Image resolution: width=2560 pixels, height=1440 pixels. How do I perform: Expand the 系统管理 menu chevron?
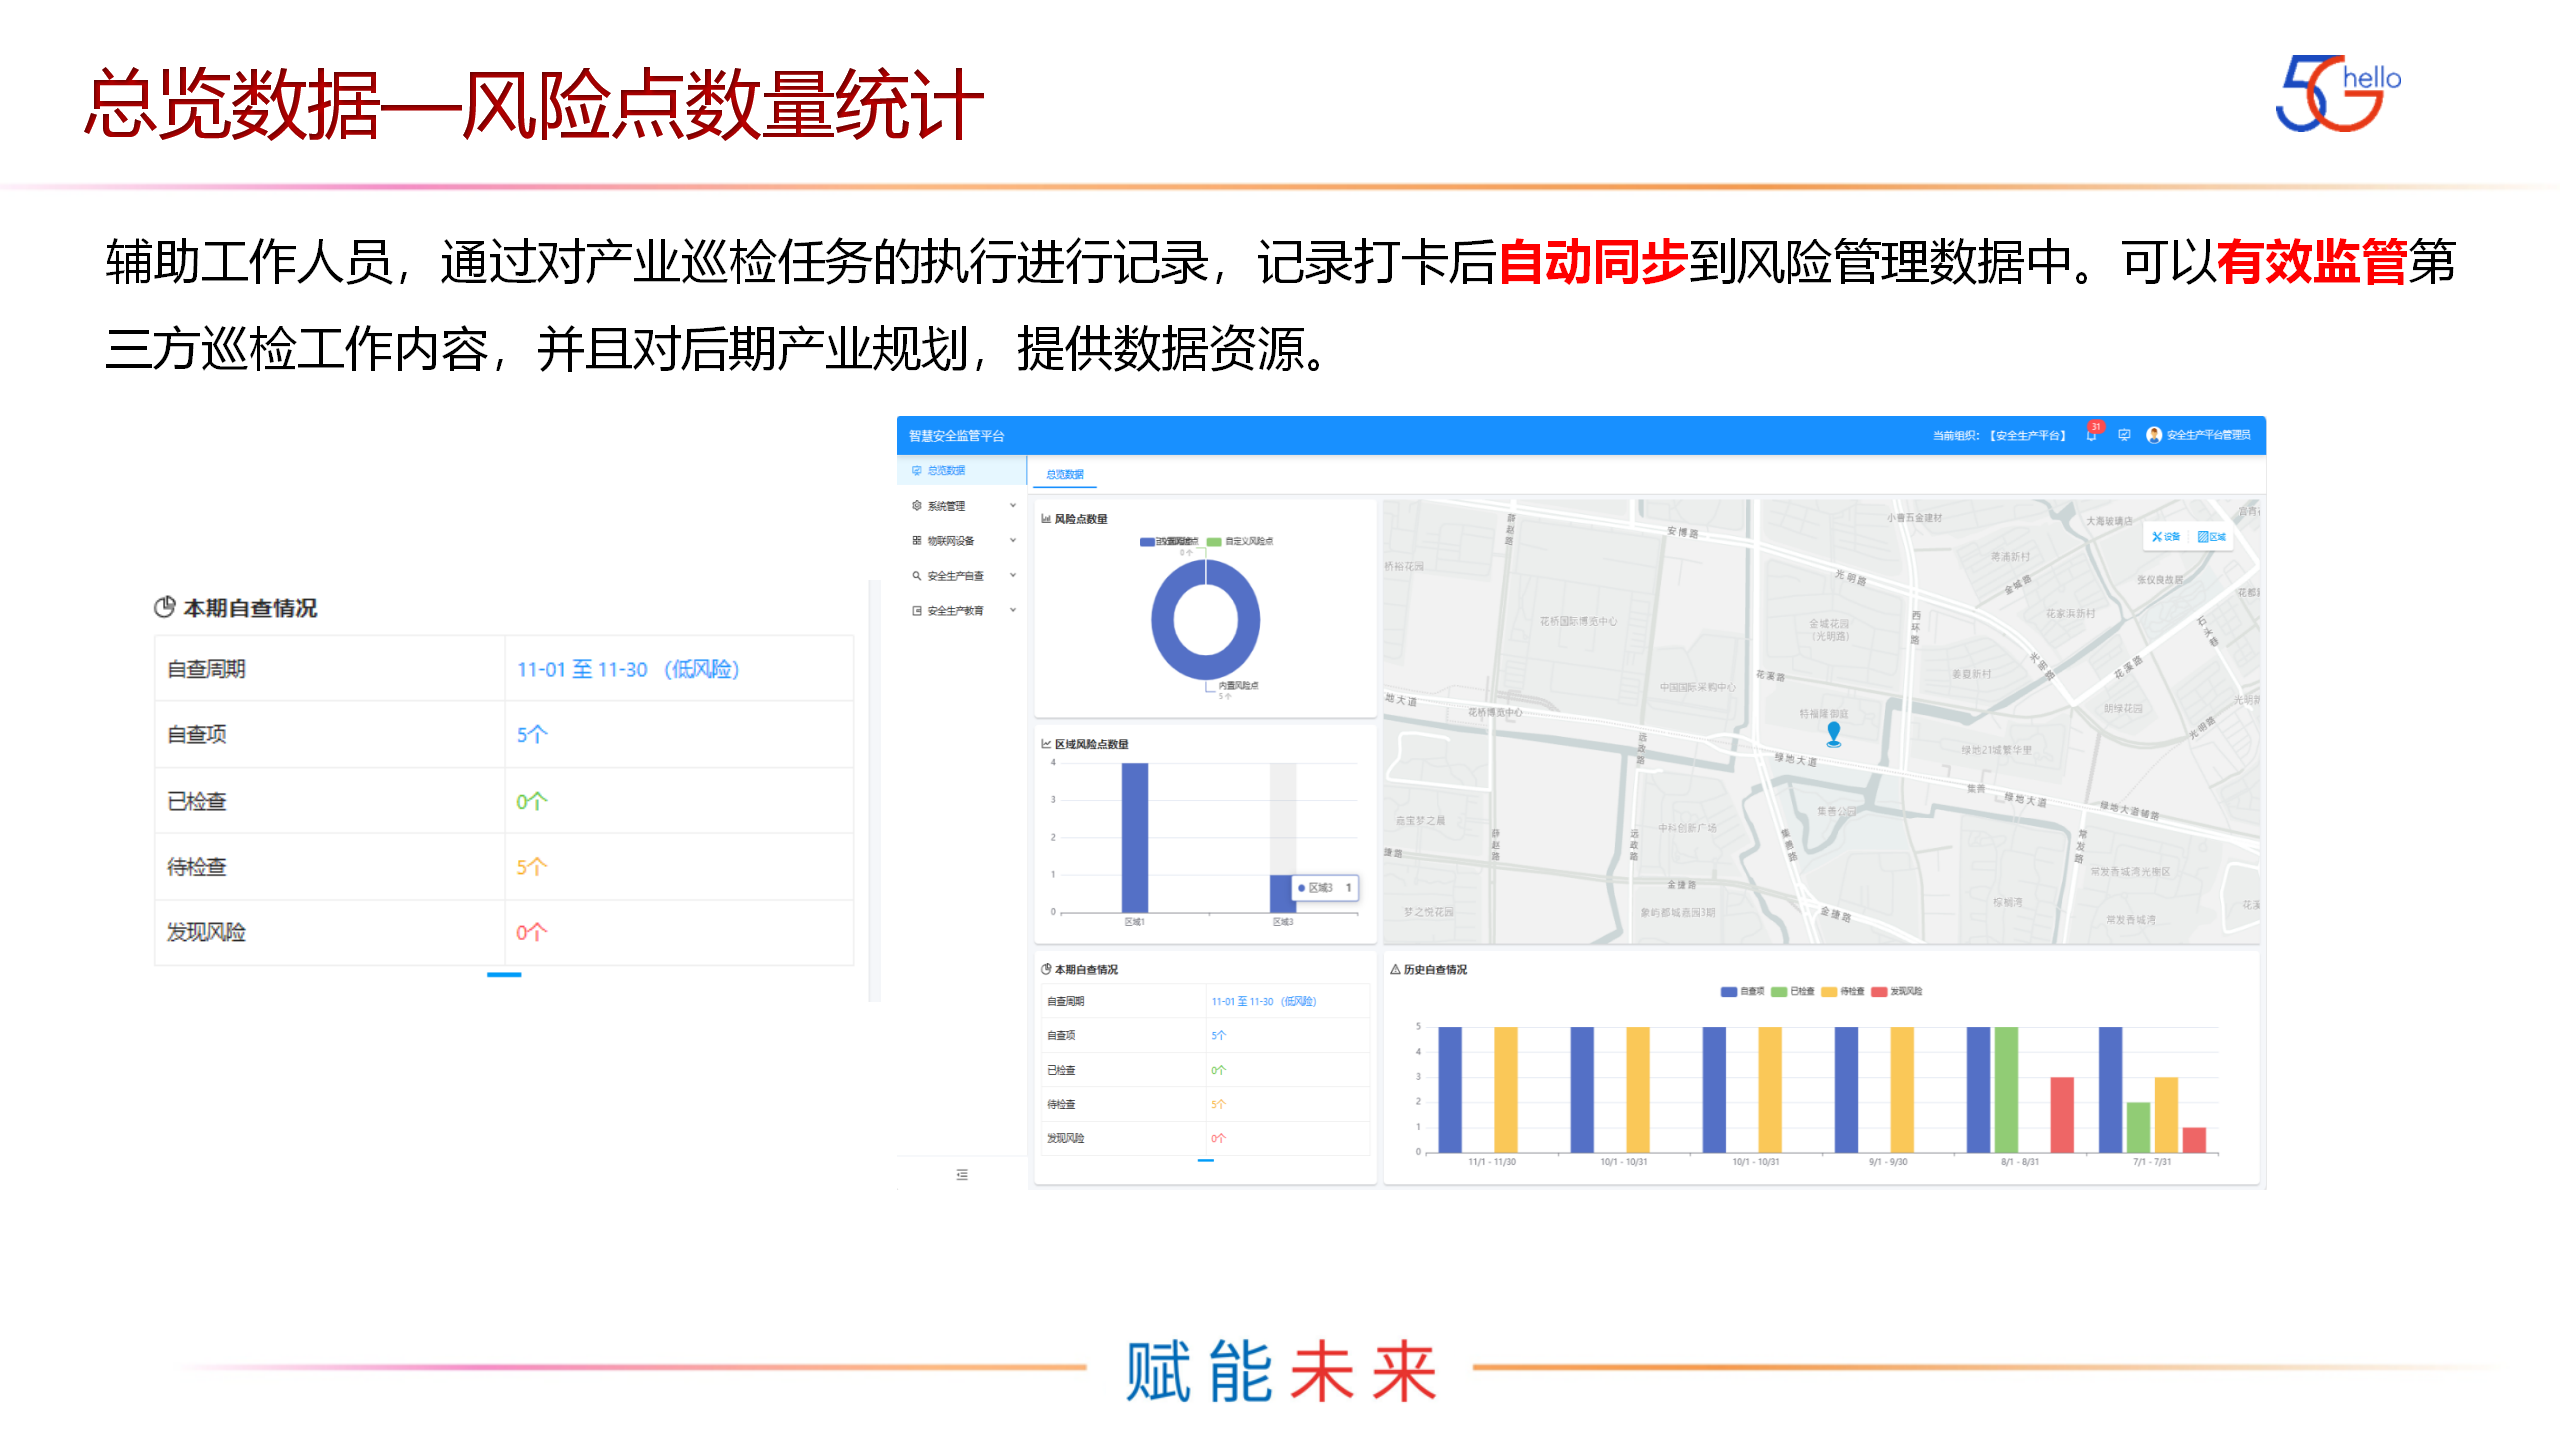click(x=1012, y=506)
